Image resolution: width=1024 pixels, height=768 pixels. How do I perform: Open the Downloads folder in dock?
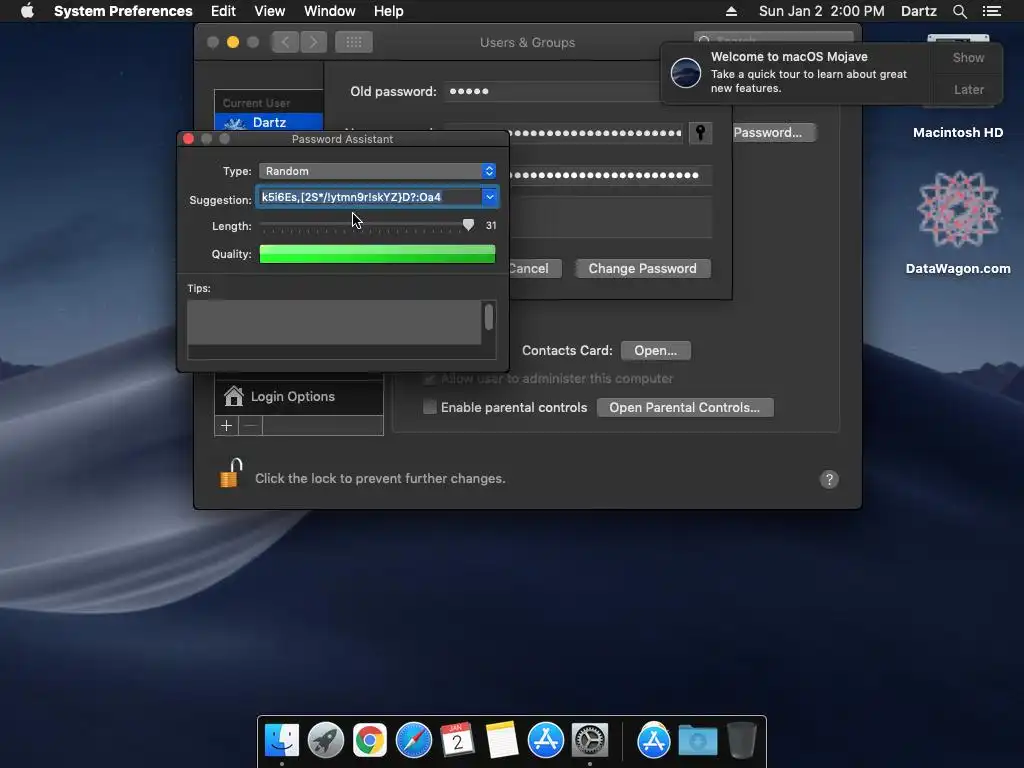coord(697,740)
